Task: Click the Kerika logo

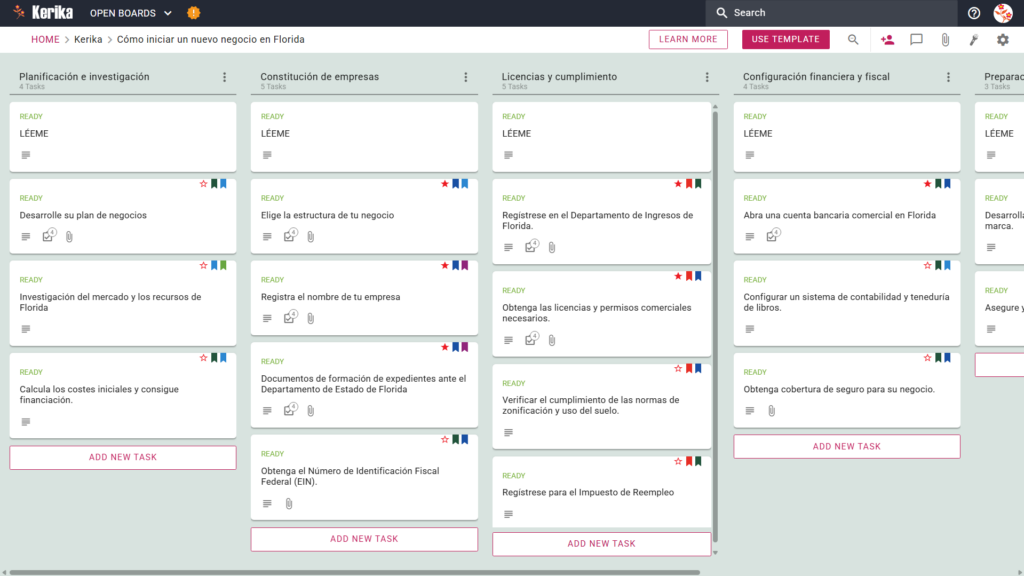Action: (44, 12)
